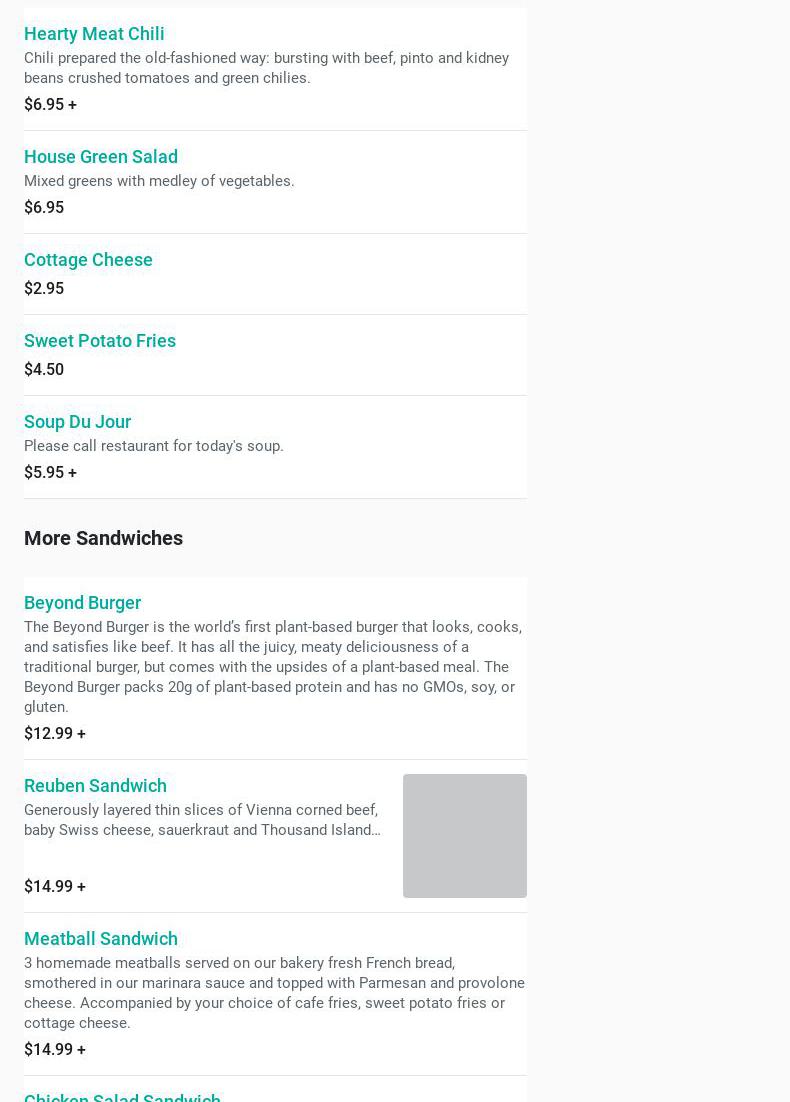Click the Reuben Sandwich truncated description
The height and width of the screenshot is (1102, 790).
(x=202, y=819)
